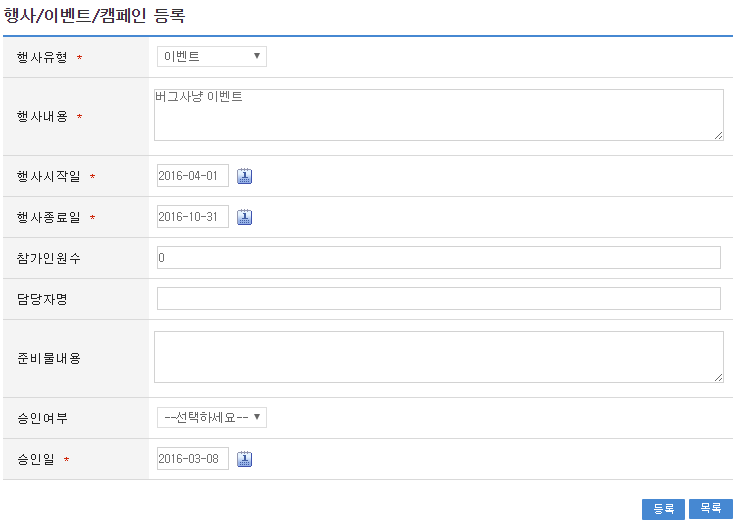Screen dimensions: 740x529
Task: Click the 담당자명 field label
Action: (42, 299)
